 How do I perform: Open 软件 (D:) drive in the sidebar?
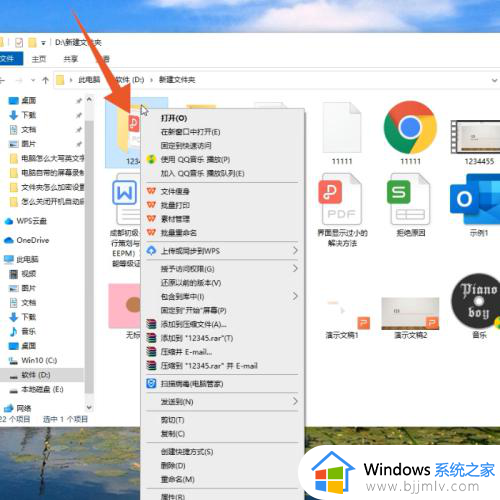click(x=31, y=375)
